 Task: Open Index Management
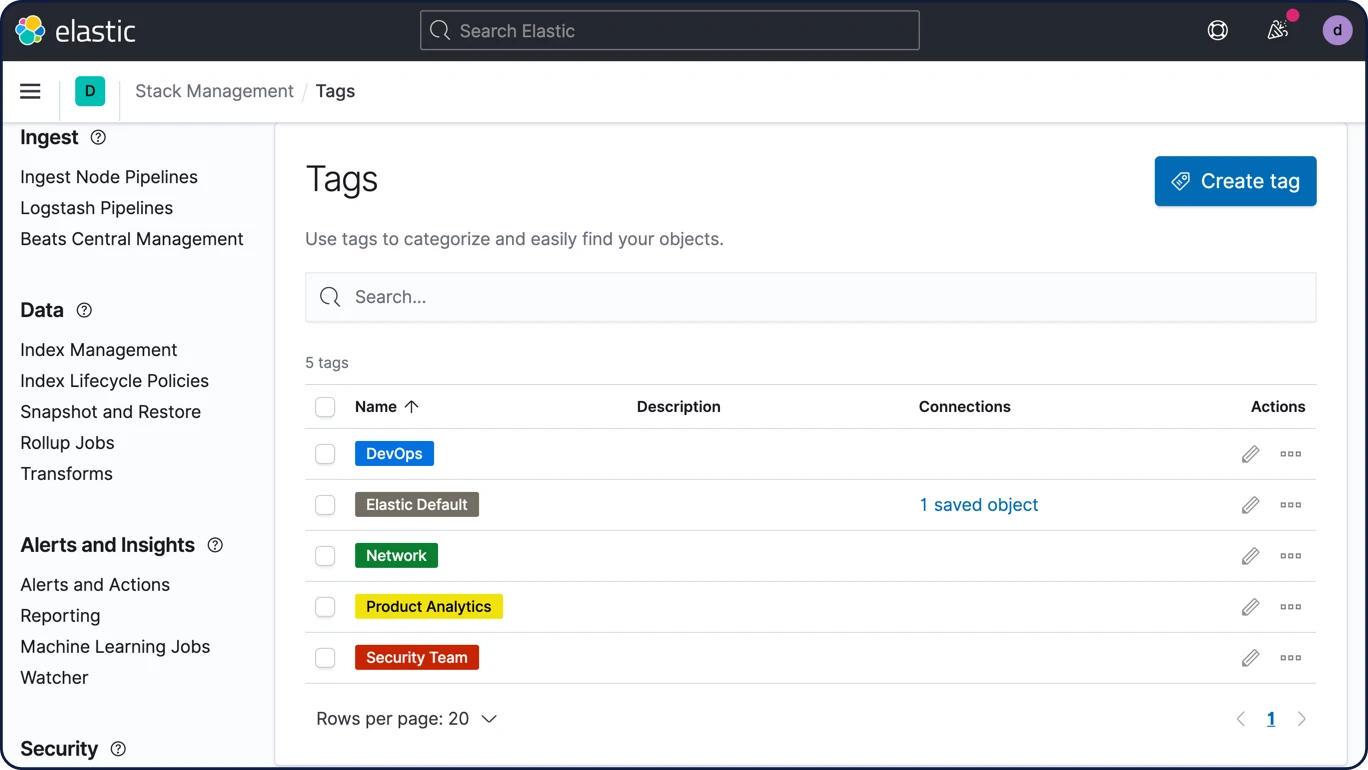pos(99,350)
